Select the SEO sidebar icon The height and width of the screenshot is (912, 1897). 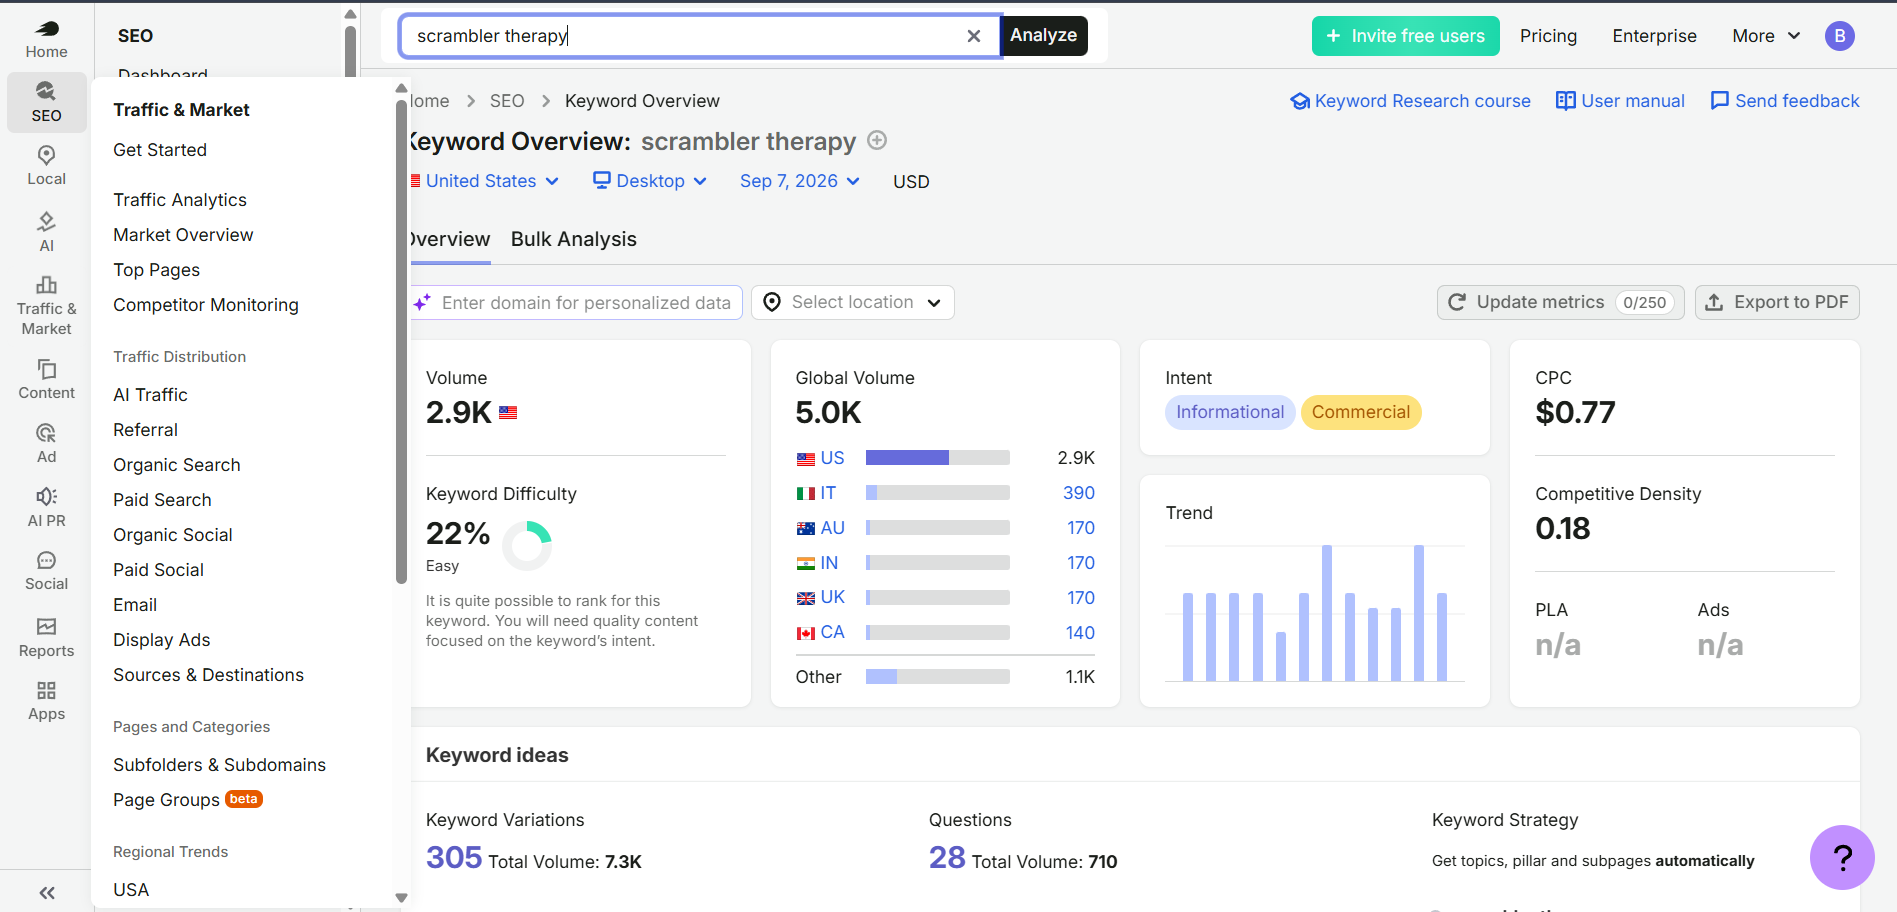(x=46, y=102)
